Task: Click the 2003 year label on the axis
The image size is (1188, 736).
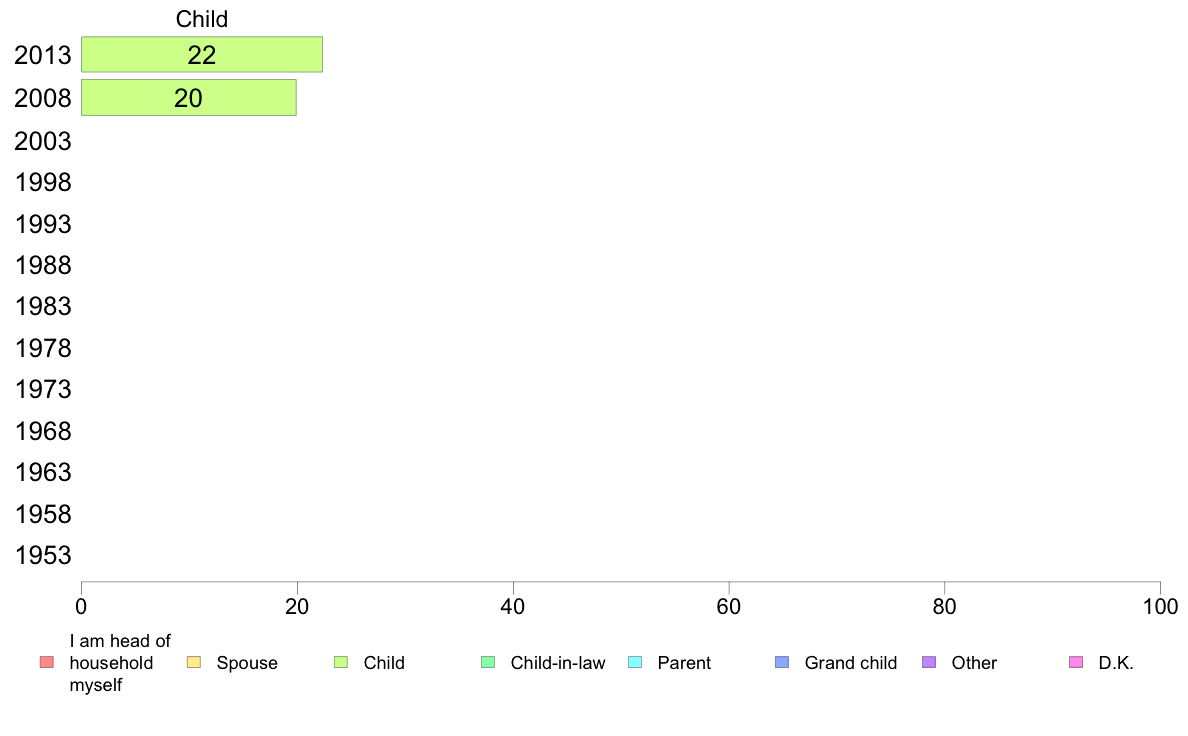Action: 43,141
